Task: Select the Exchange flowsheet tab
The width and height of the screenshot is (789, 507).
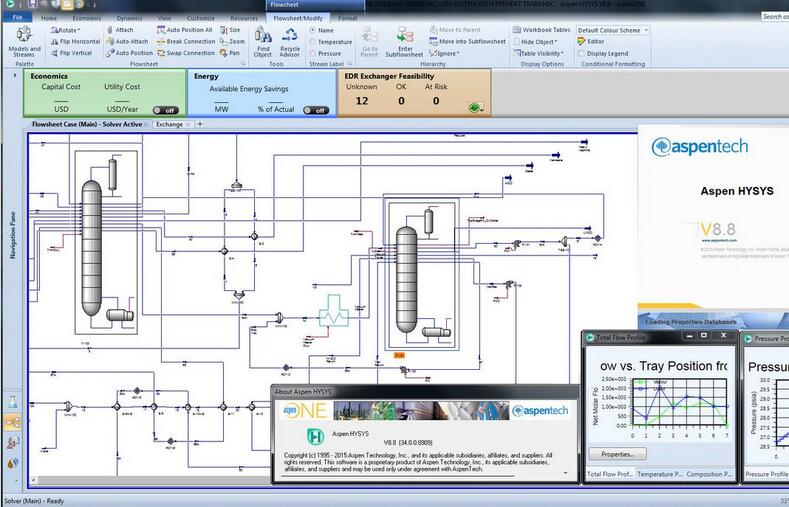Action: (x=169, y=124)
